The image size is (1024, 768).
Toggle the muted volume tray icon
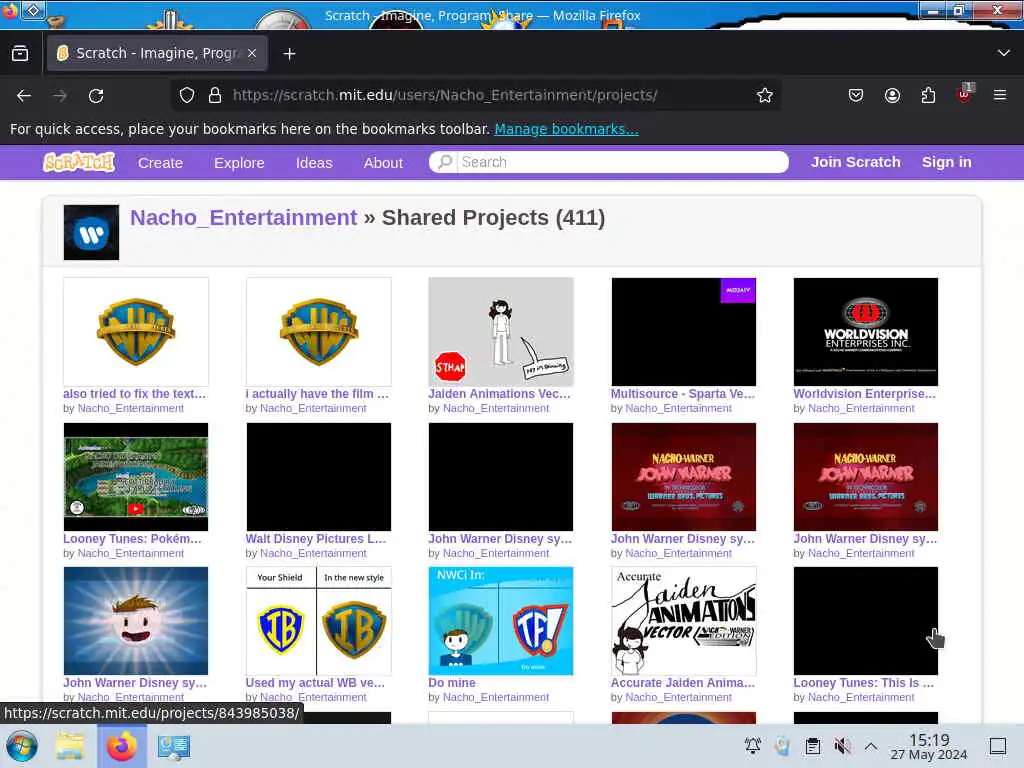tap(842, 745)
